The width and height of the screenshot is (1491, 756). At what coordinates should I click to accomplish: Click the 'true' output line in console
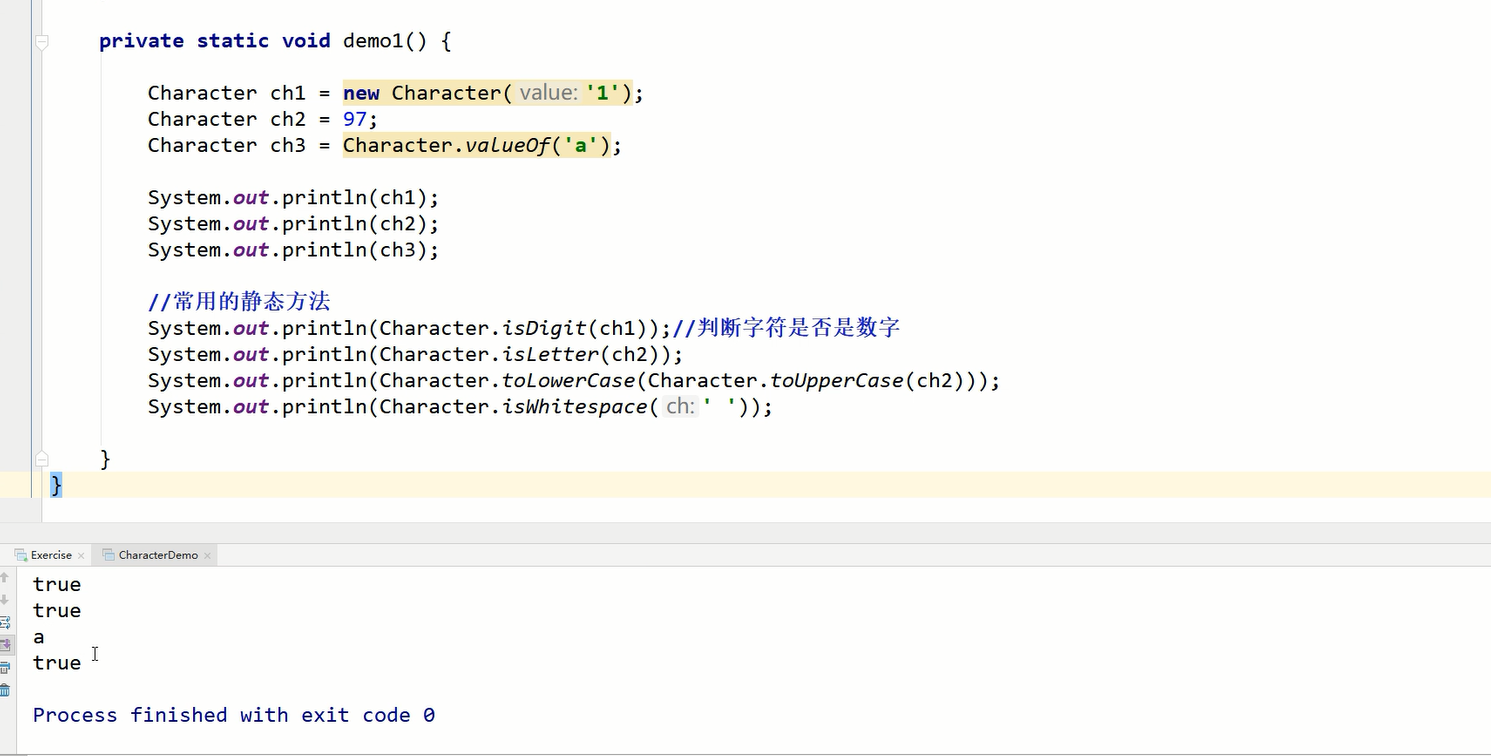pos(56,584)
